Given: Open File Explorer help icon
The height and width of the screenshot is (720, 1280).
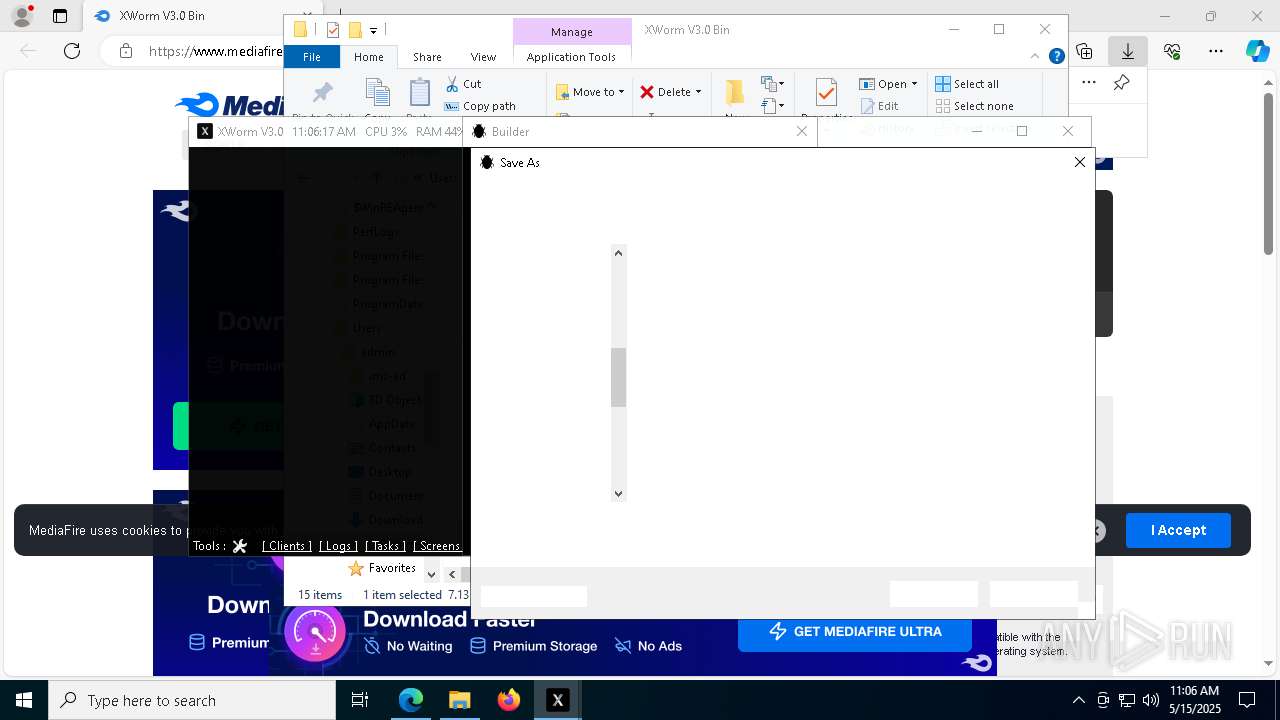Looking at the screenshot, I should tap(1056, 57).
